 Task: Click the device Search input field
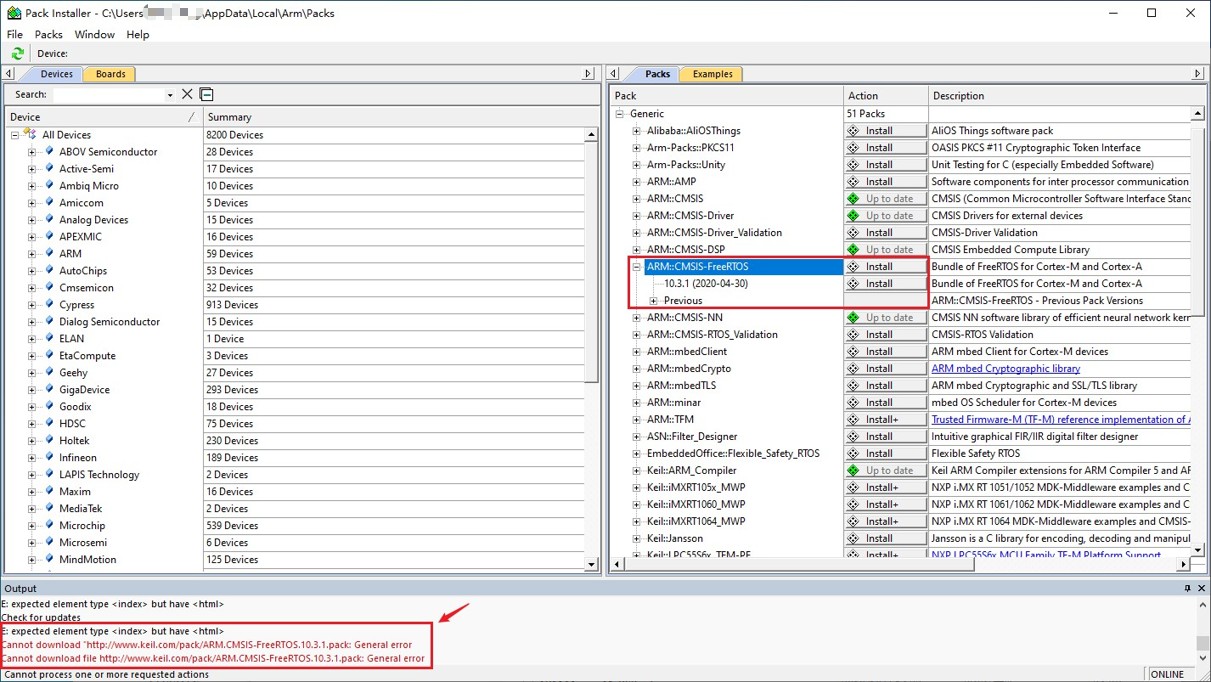[107, 95]
